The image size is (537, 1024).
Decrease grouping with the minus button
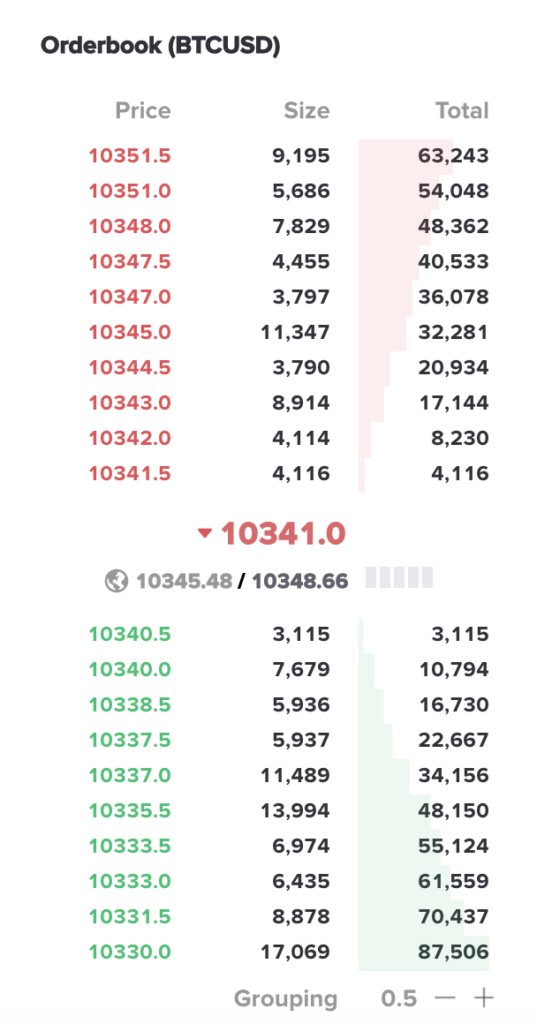pos(445,999)
